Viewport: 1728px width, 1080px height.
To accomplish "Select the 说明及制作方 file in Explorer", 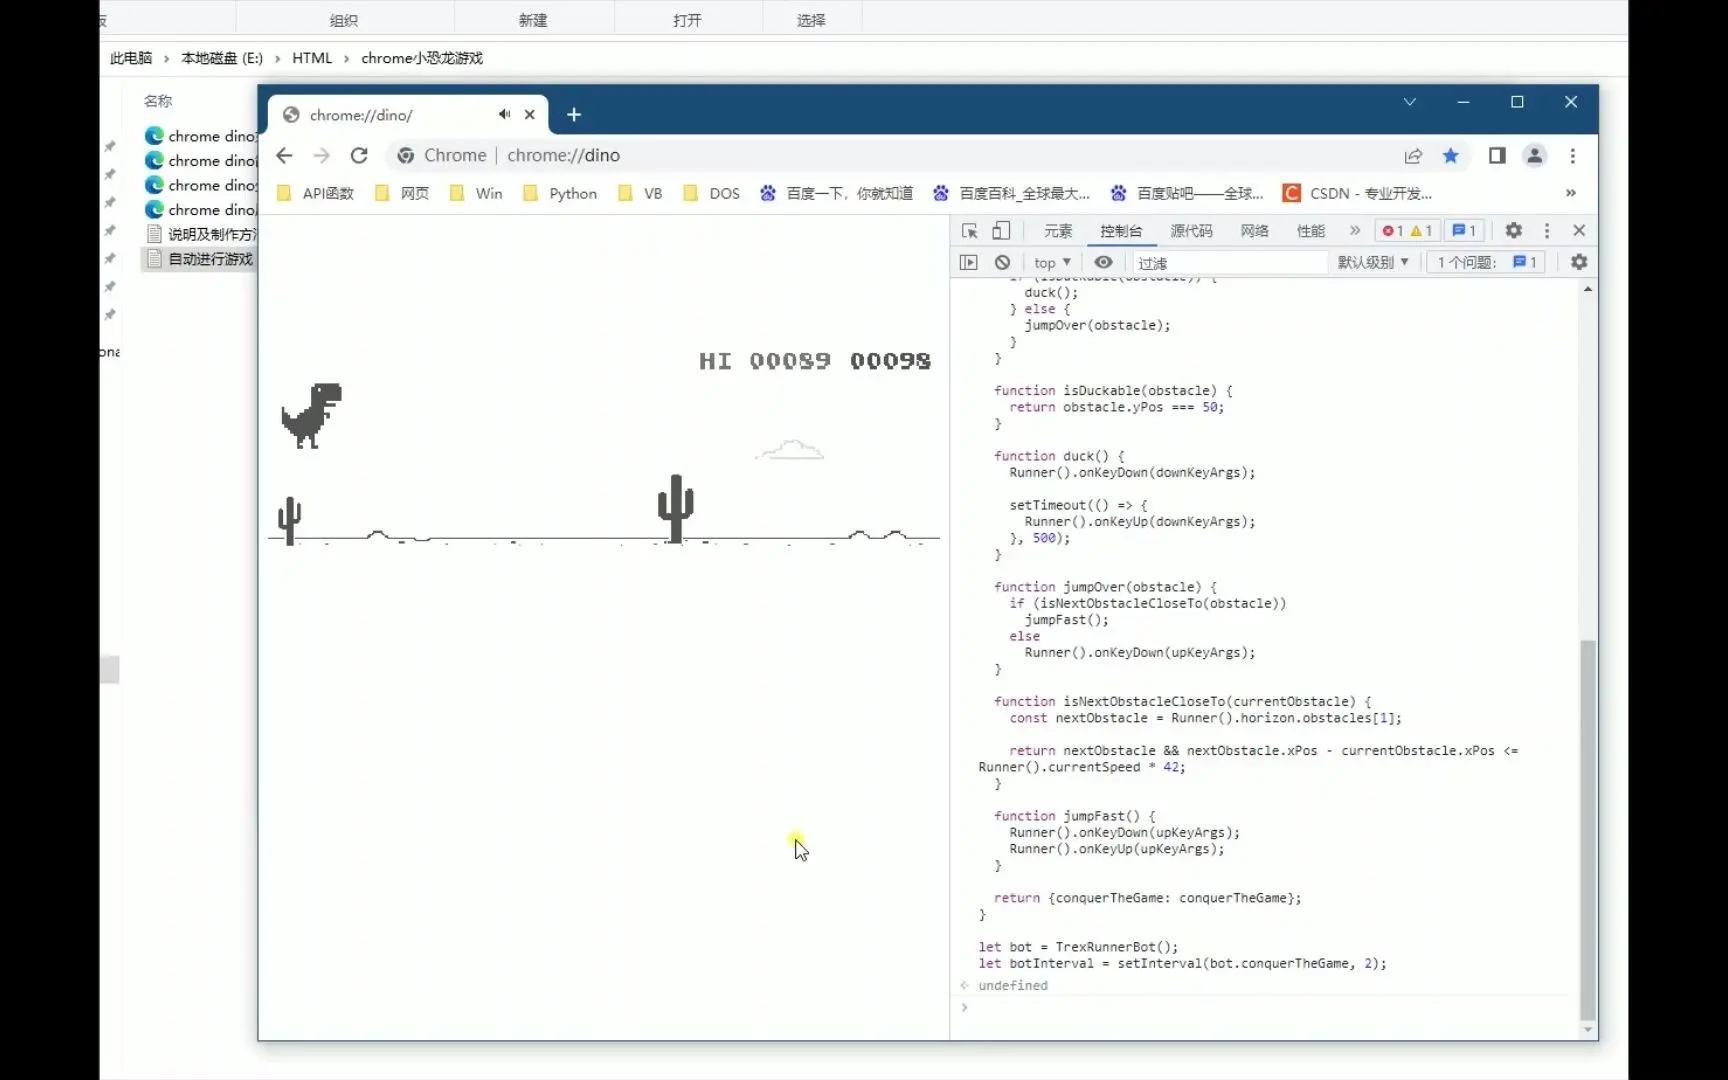I will (200, 234).
